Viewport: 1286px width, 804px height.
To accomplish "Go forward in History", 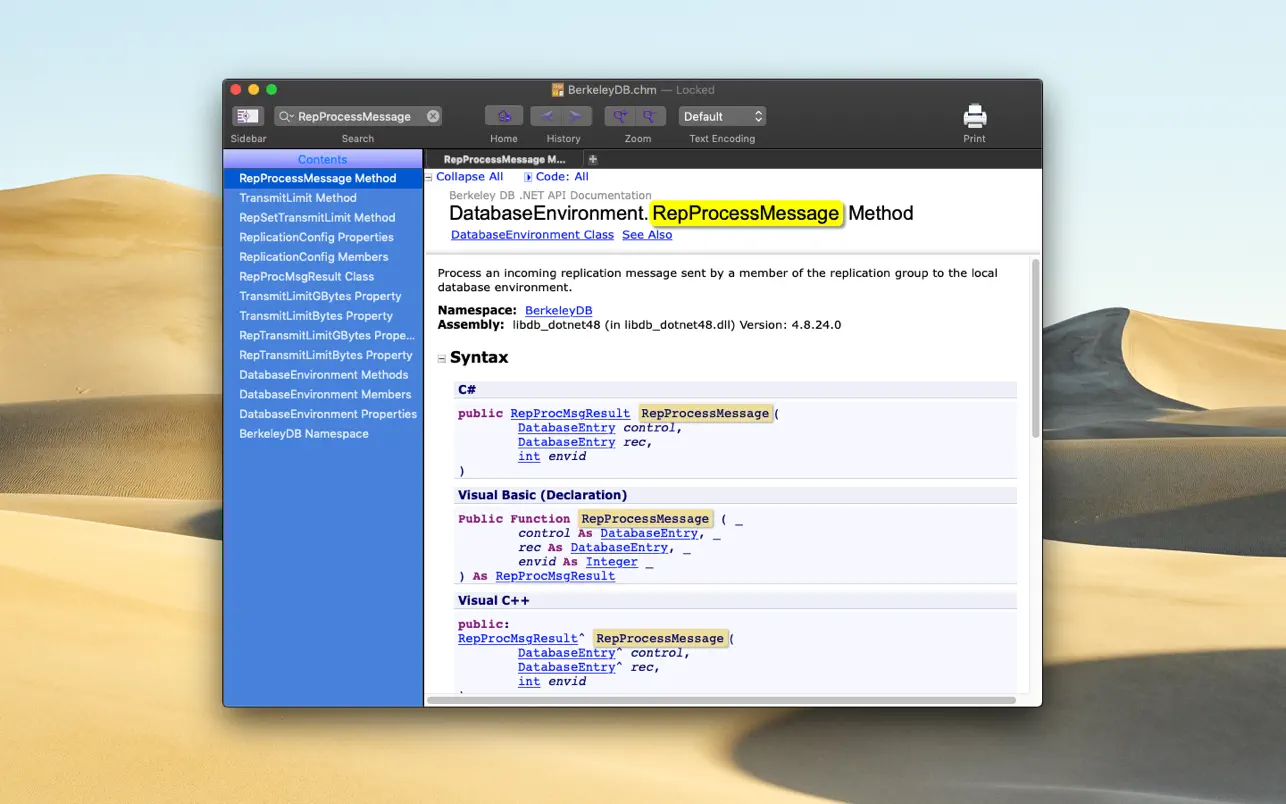I will click(576, 116).
